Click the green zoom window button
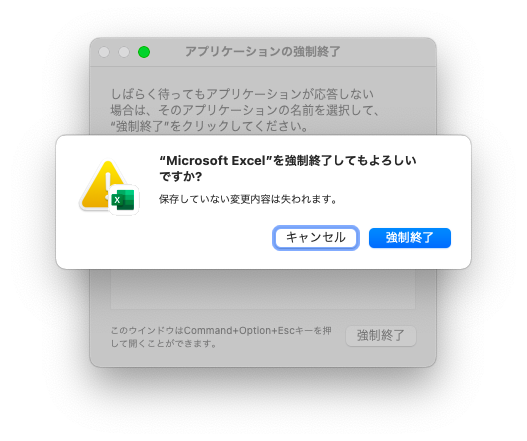Screen dimensions: 527x441 pos(144,52)
